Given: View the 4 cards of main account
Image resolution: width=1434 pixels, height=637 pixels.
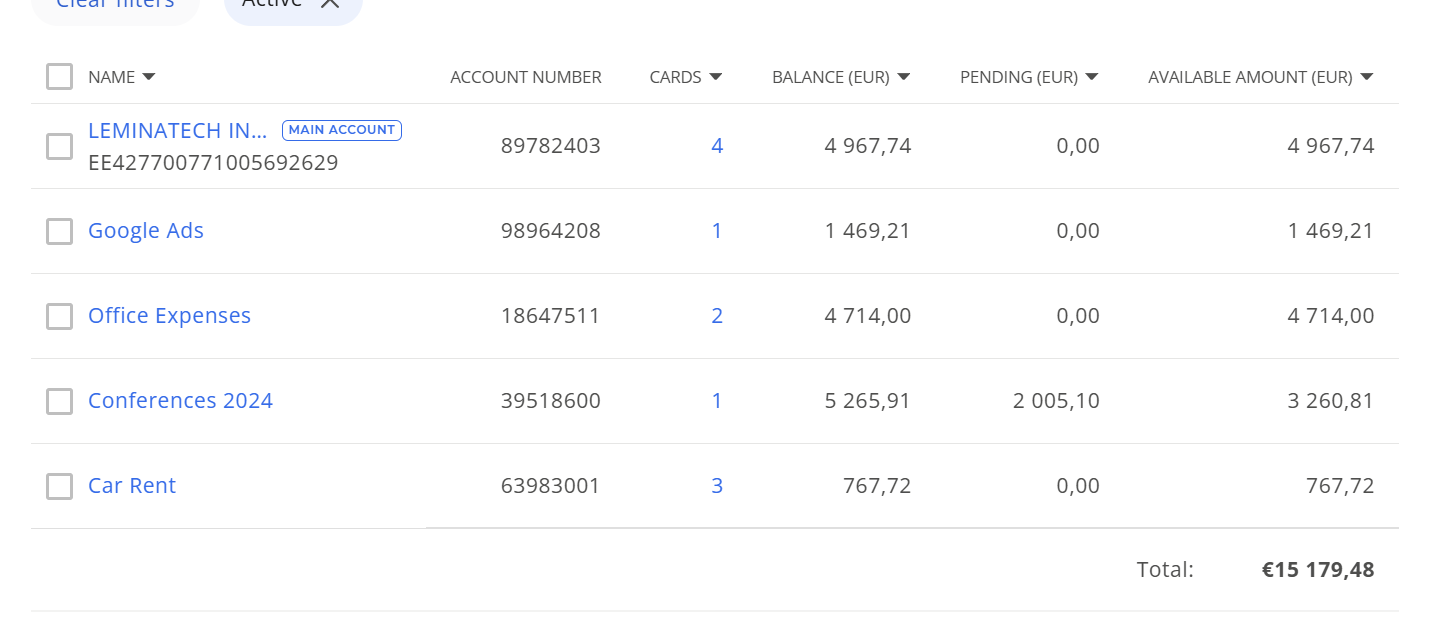Looking at the screenshot, I should [717, 147].
